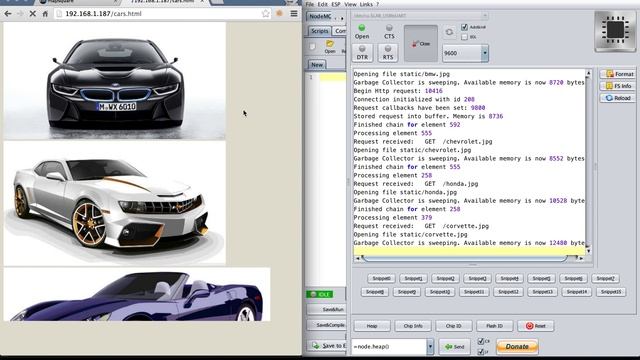This screenshot has height=360, width=640.
Task: Uncheck the Autoscroll checkbox
Action: 464,27
